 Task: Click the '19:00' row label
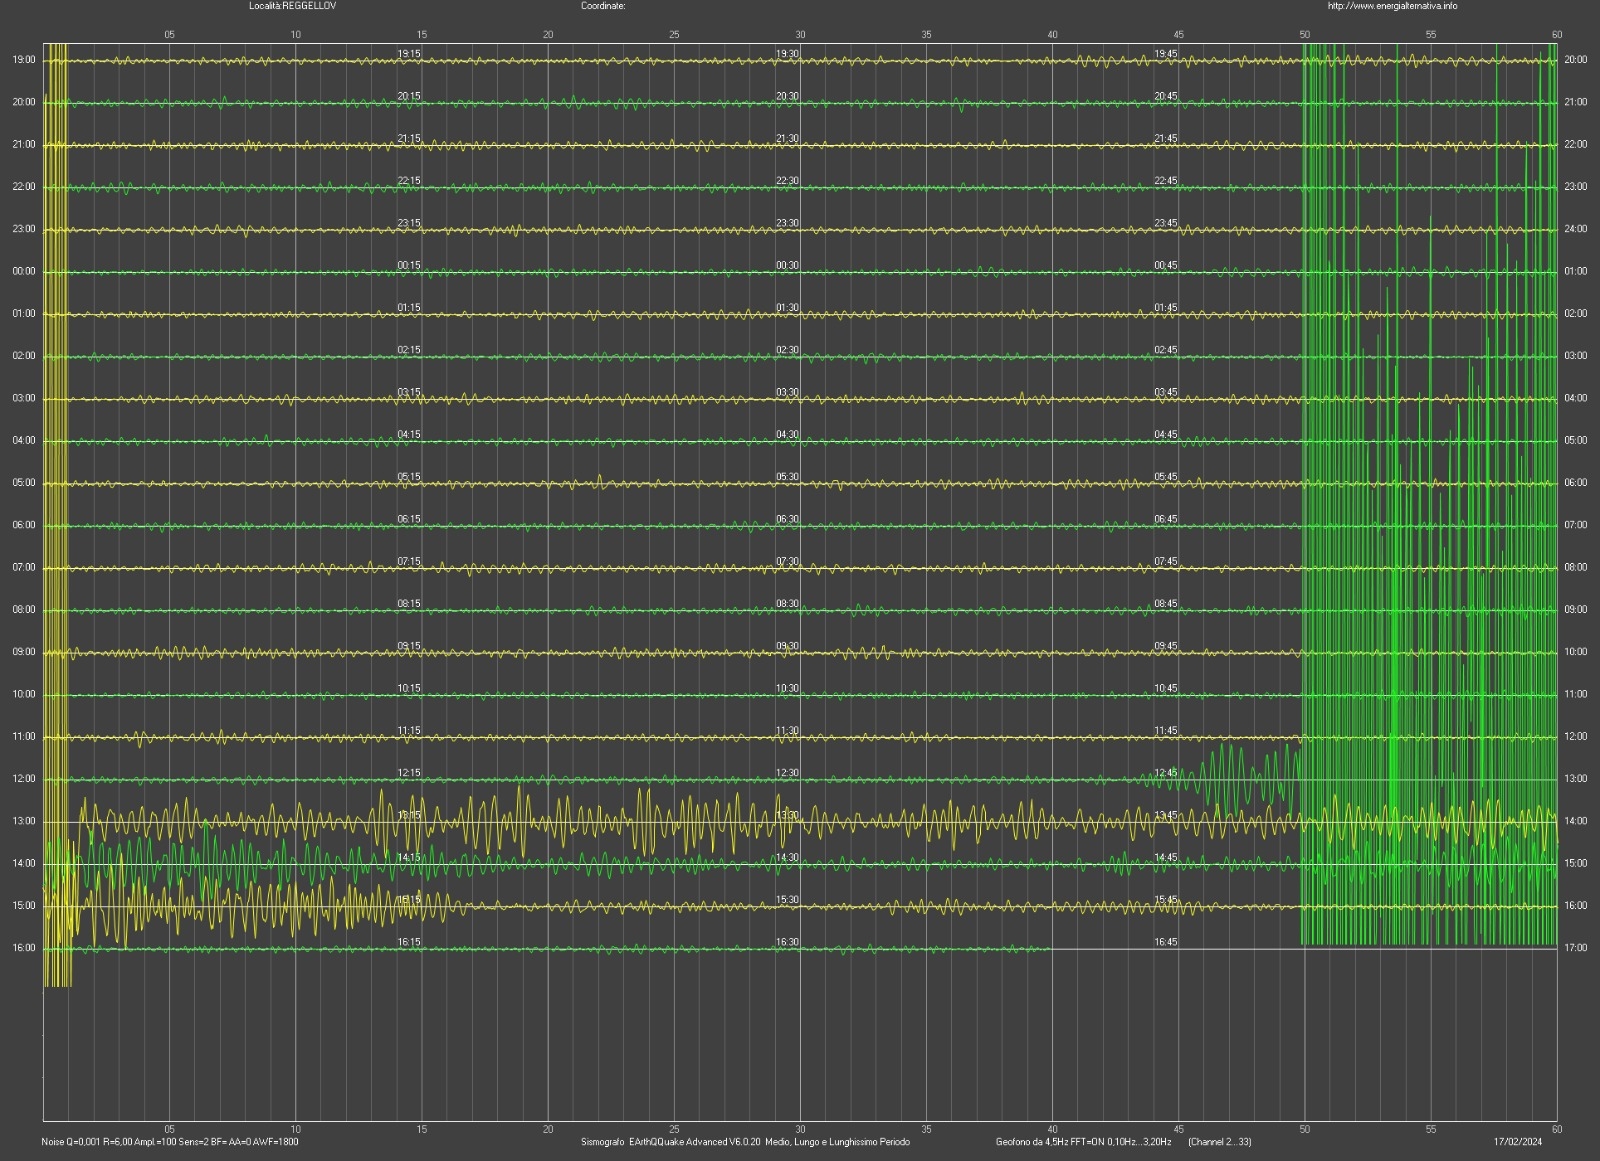(24, 60)
